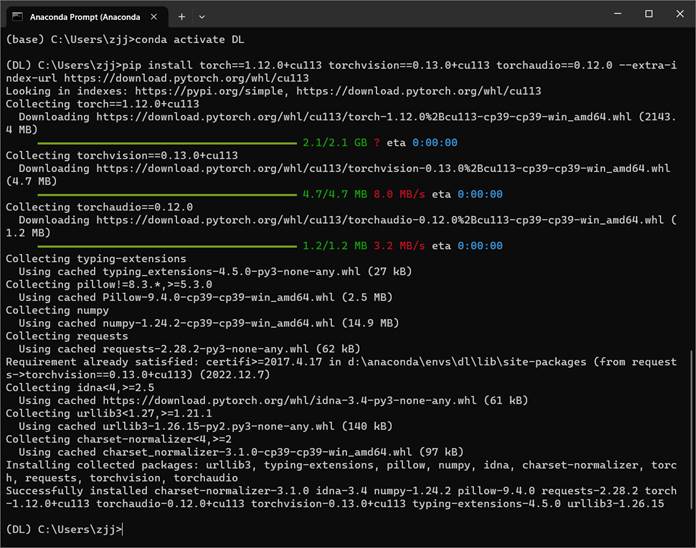696x548 pixels.
Task: Click 'Requirement already satisfied: certifi' line
Action: click(341, 368)
